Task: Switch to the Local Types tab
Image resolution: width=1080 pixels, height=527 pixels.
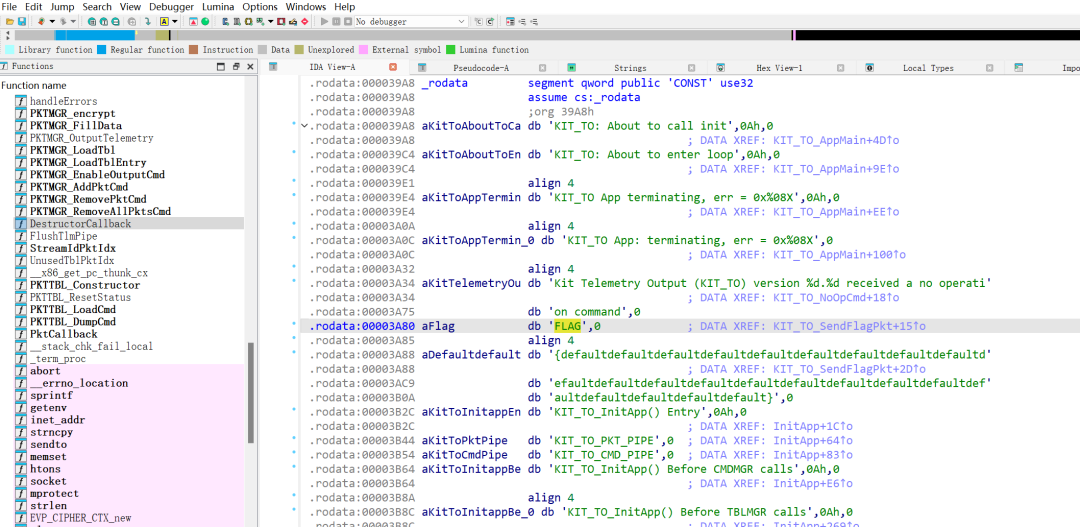Action: [928, 68]
